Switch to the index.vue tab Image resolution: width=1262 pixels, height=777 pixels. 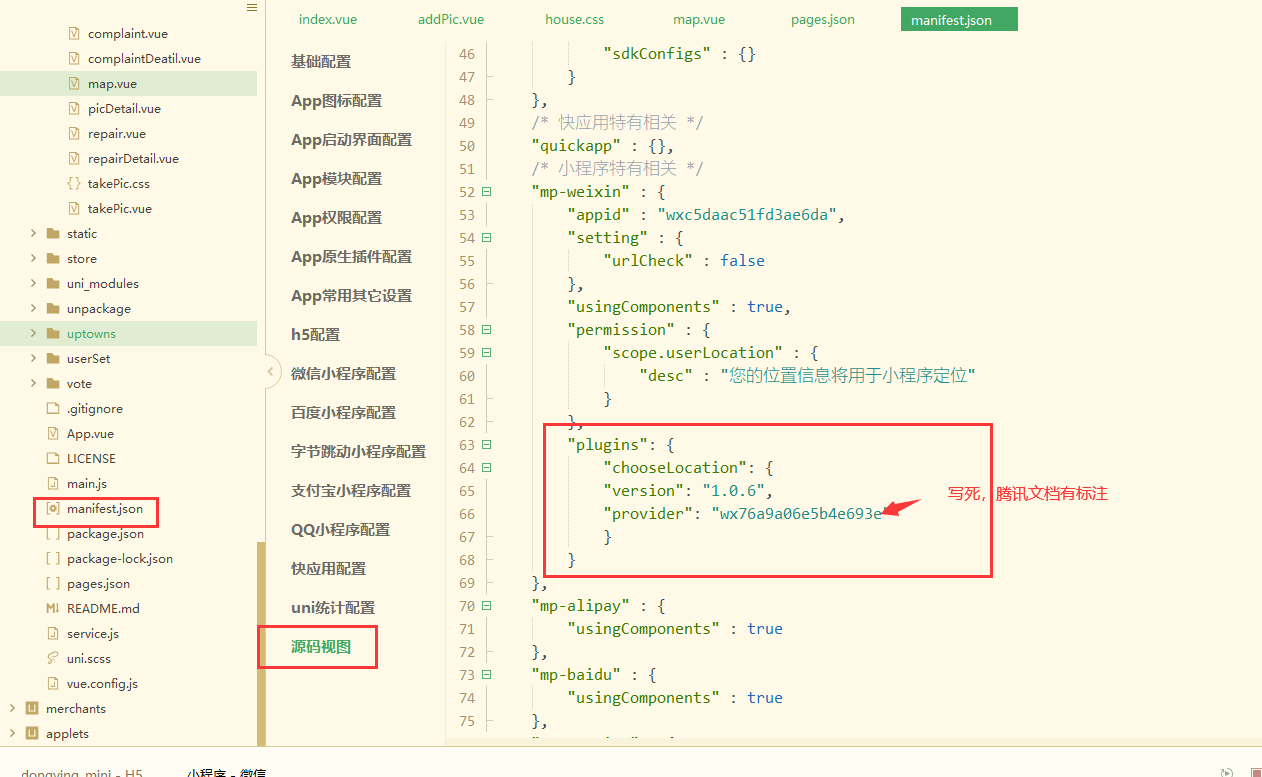pos(328,19)
